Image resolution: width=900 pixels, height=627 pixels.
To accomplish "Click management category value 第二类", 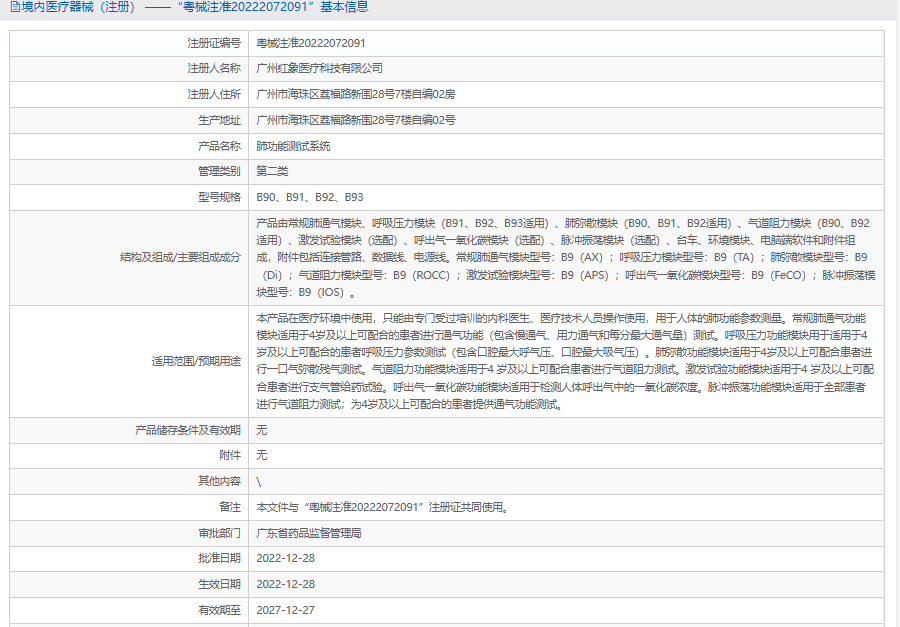I will point(272,171).
